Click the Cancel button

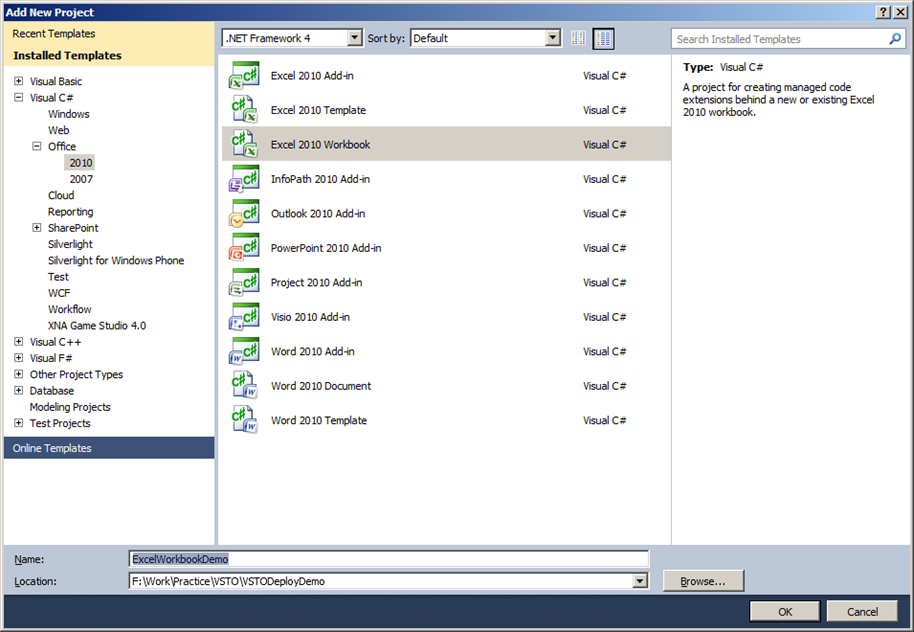pos(862,612)
